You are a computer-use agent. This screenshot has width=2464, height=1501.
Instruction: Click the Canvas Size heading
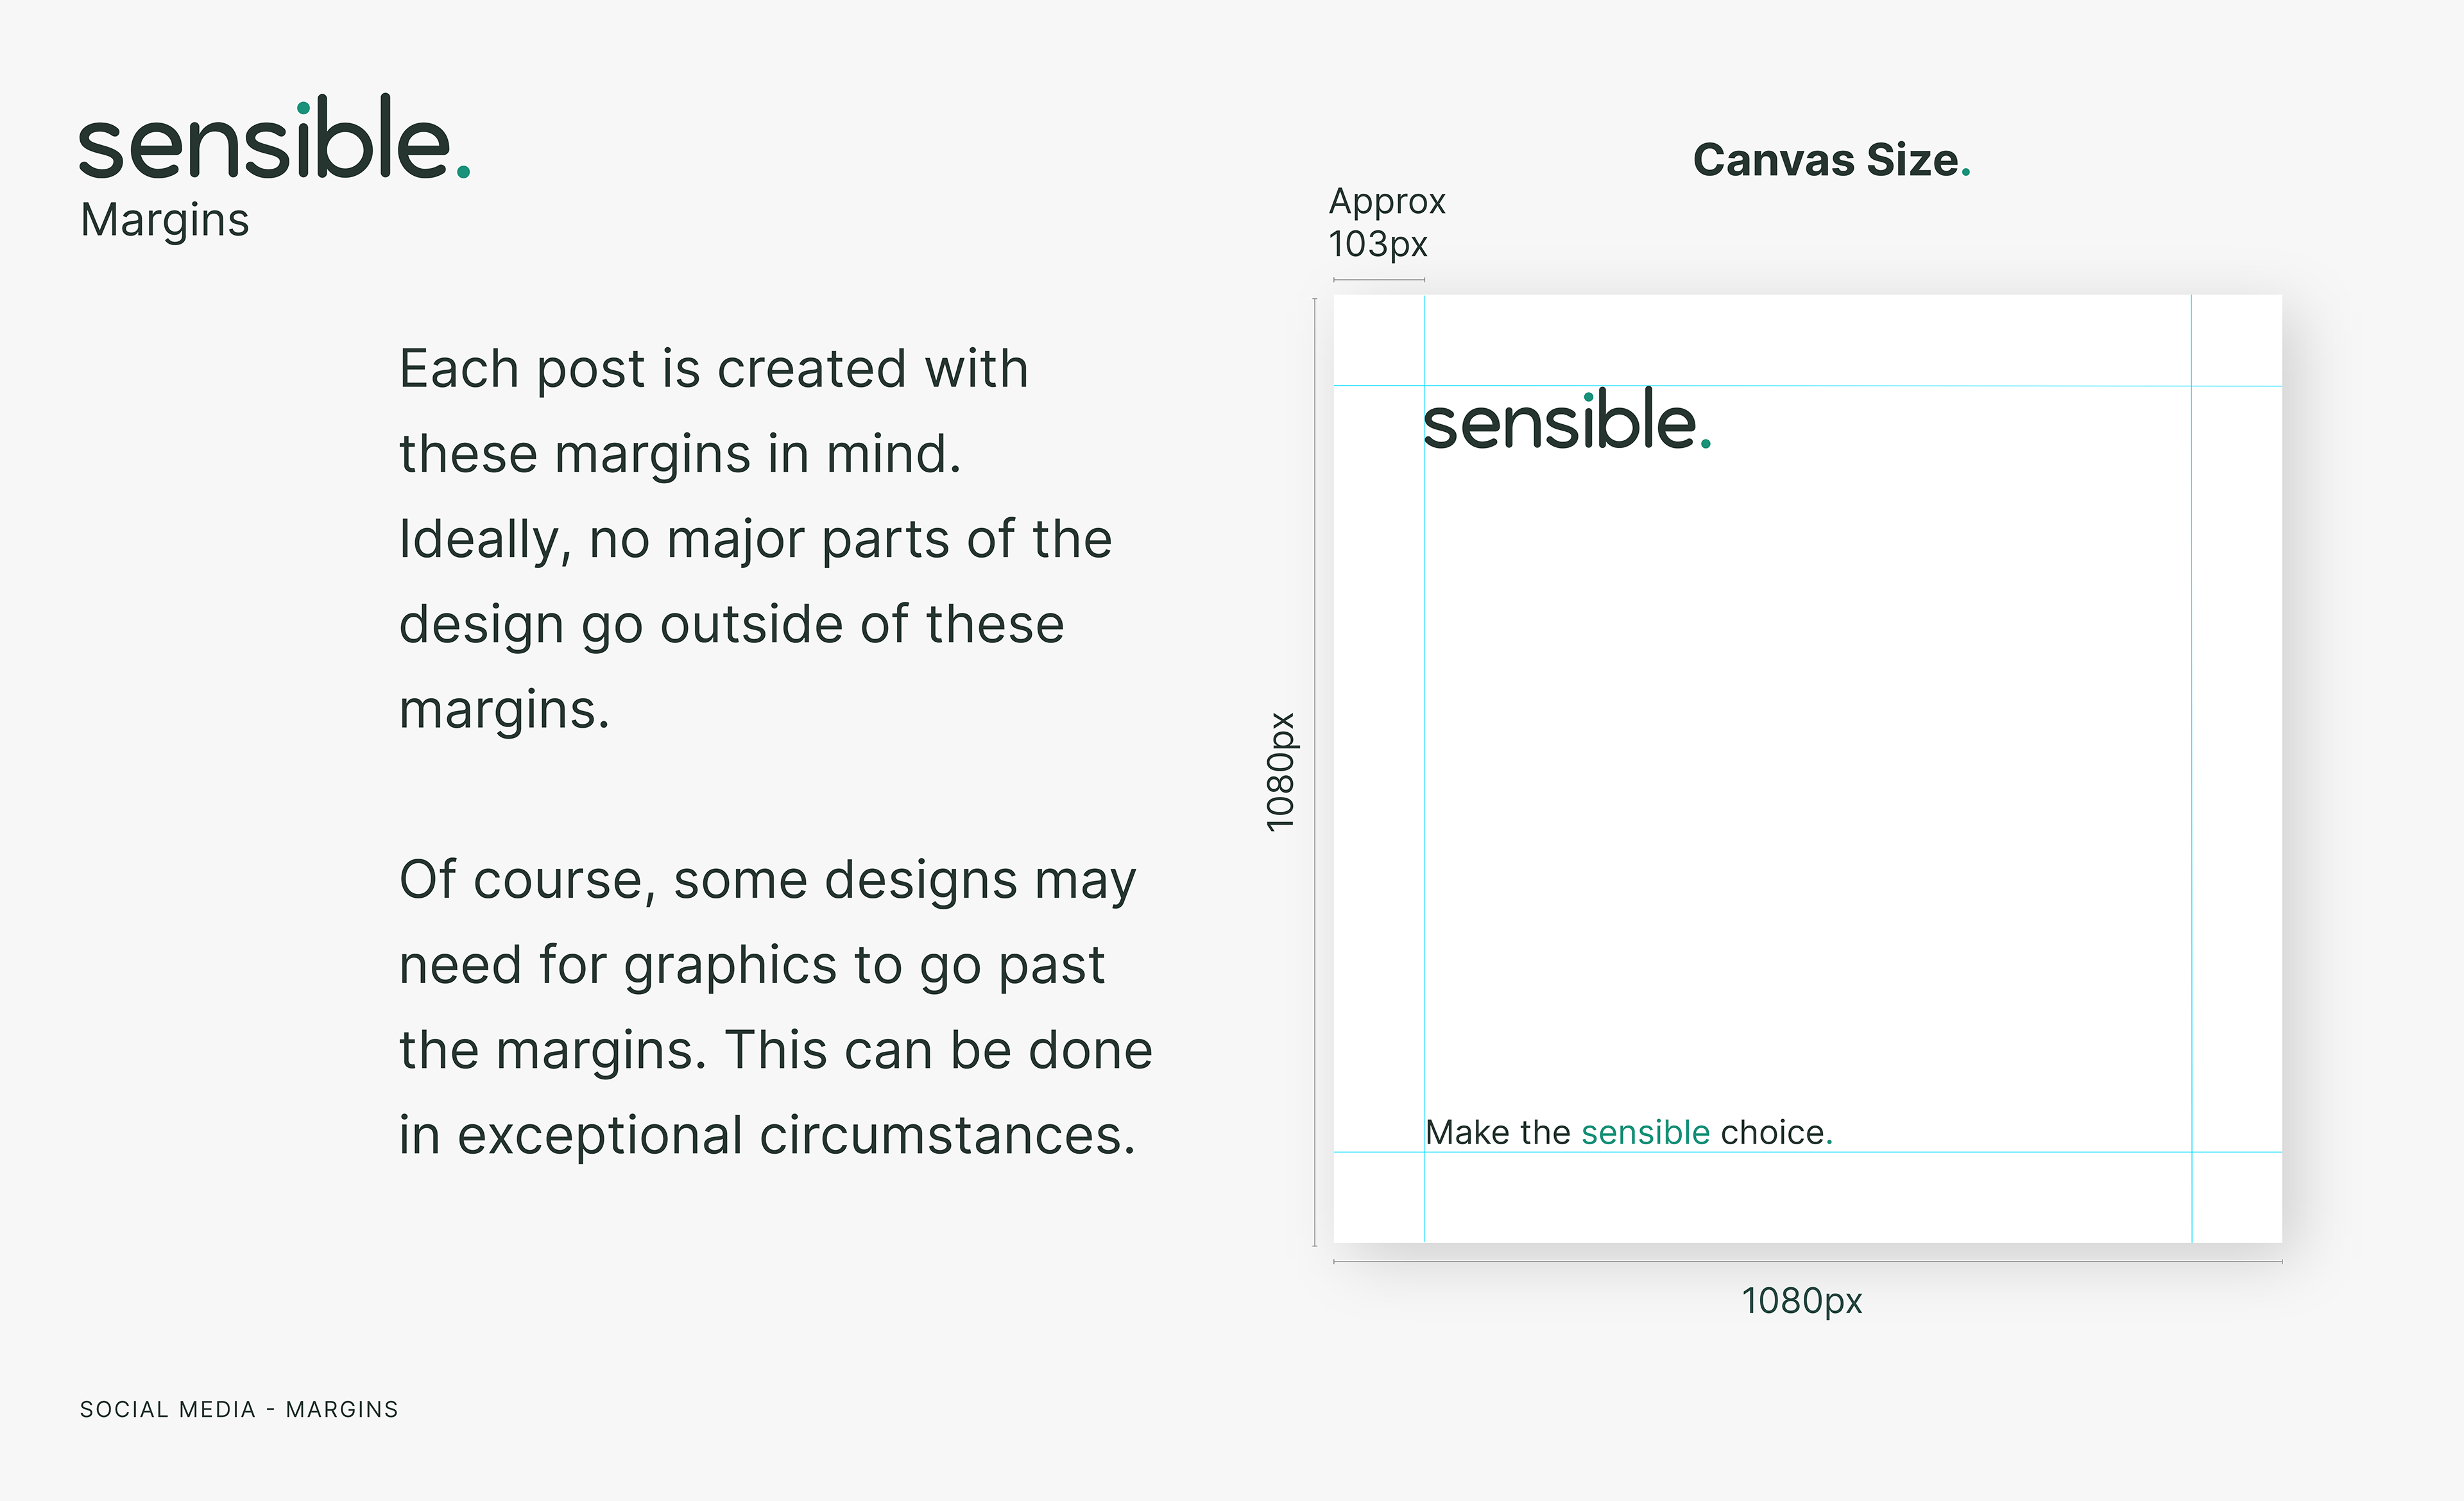(1825, 160)
